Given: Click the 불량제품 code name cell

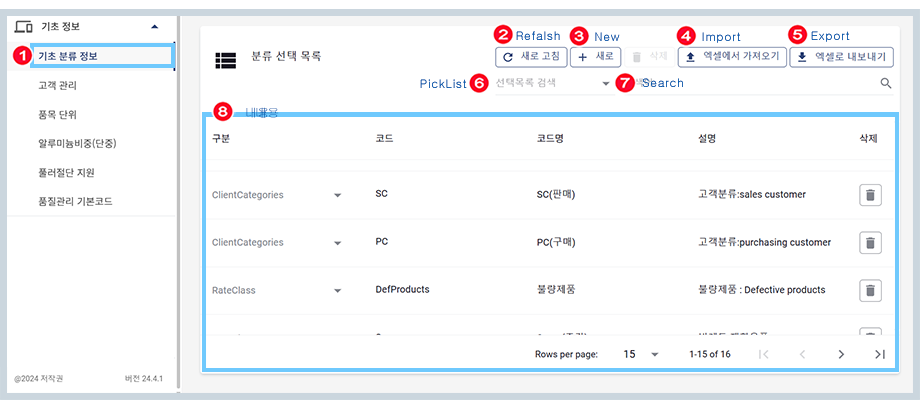Looking at the screenshot, I should pyautogui.click(x=555, y=290).
